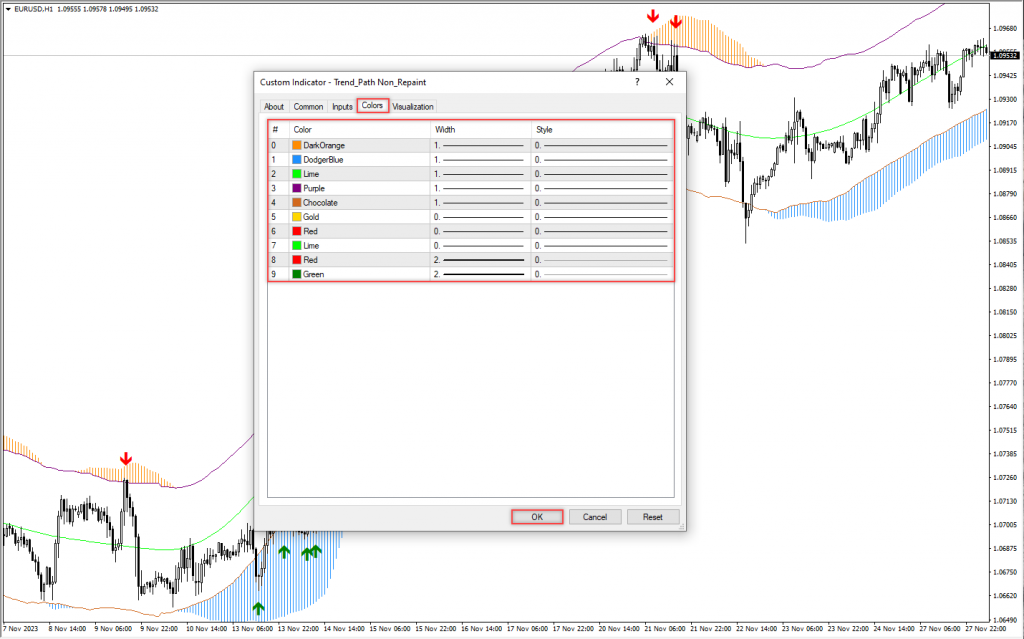The width and height of the screenshot is (1024, 639).
Task: Switch to the Inputs tab
Action: (342, 106)
